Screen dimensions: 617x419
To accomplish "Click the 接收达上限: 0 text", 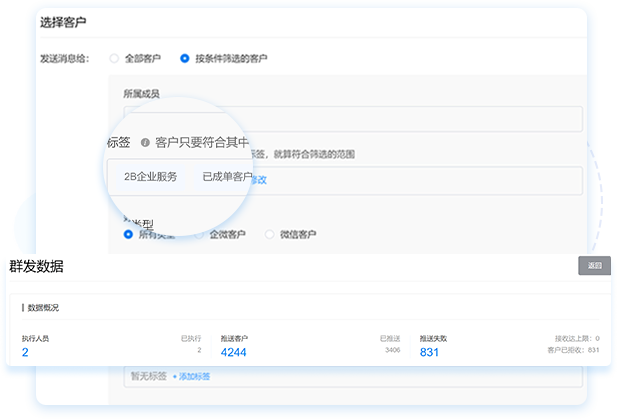I will tap(577, 338).
